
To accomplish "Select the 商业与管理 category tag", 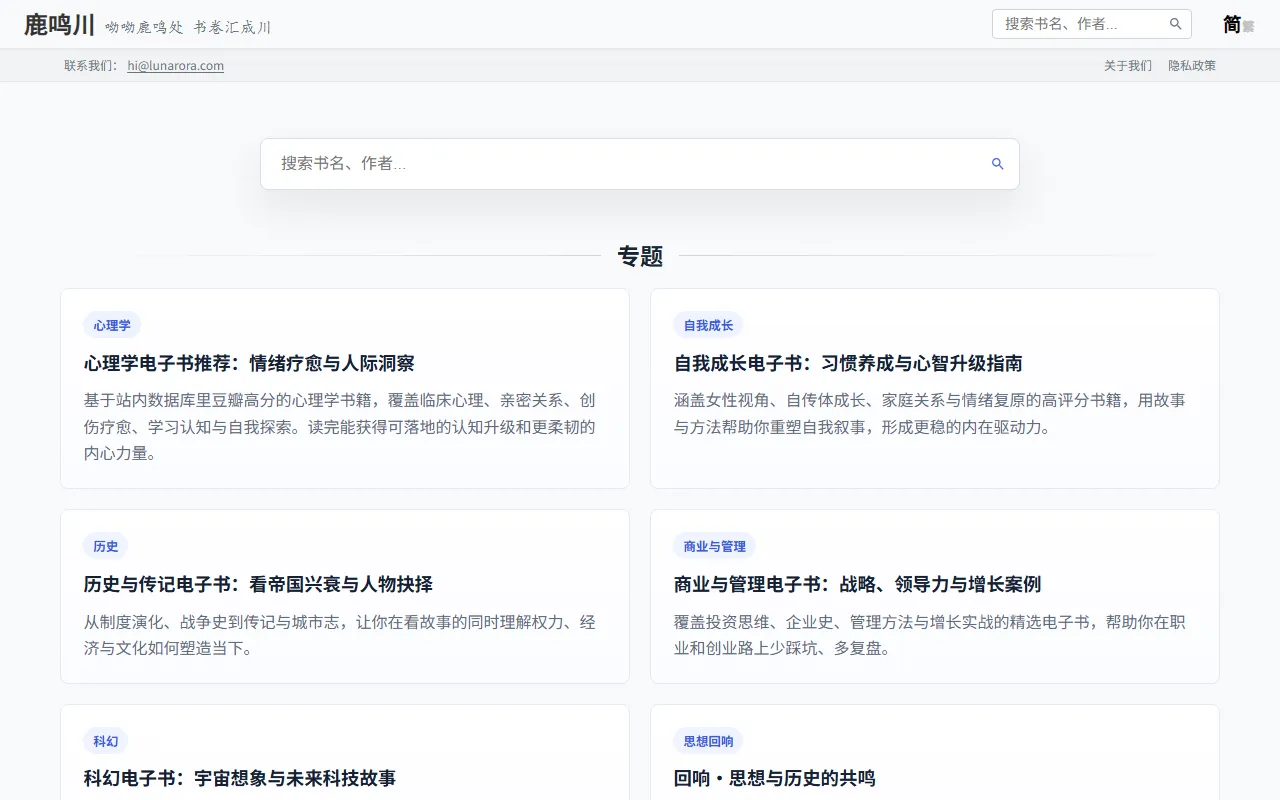I will tap(714, 546).
